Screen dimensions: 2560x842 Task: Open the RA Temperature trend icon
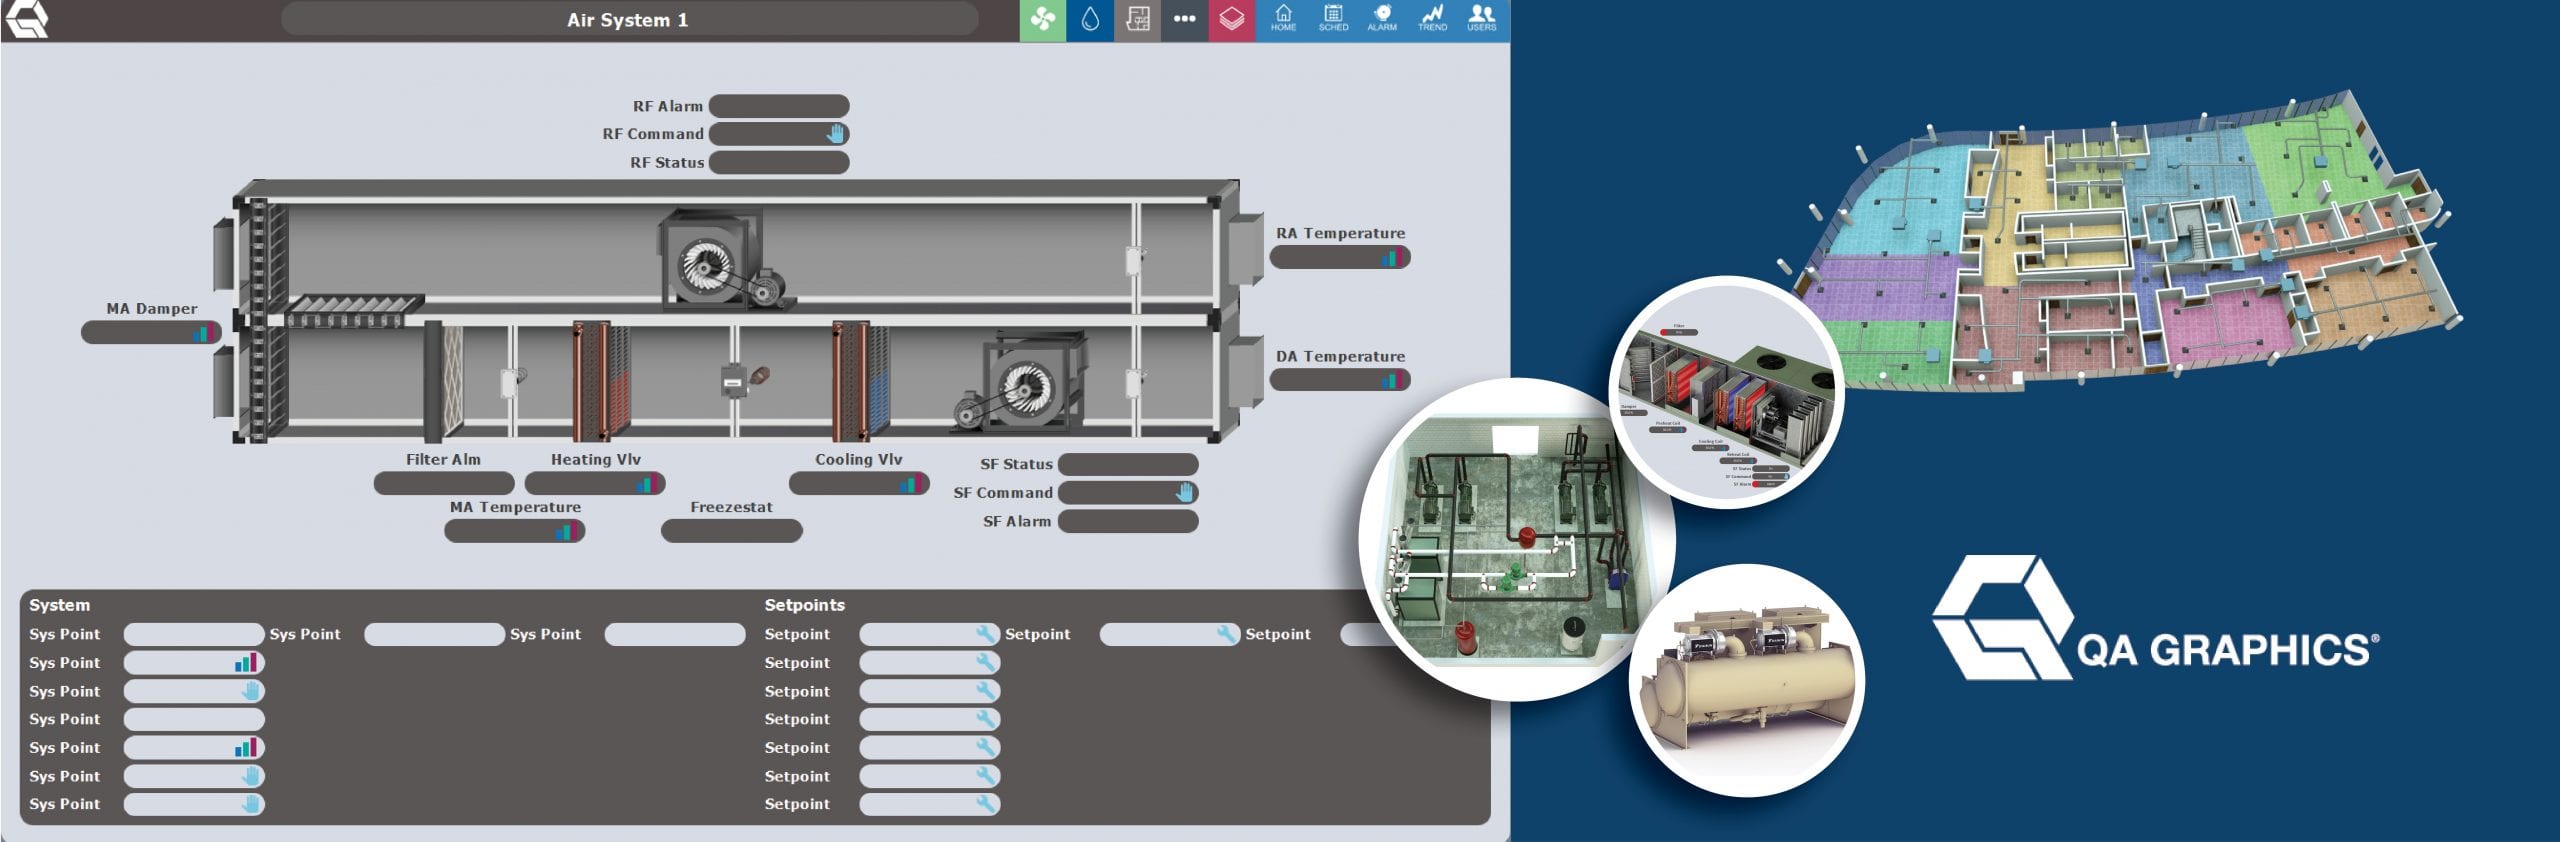(x=1392, y=258)
